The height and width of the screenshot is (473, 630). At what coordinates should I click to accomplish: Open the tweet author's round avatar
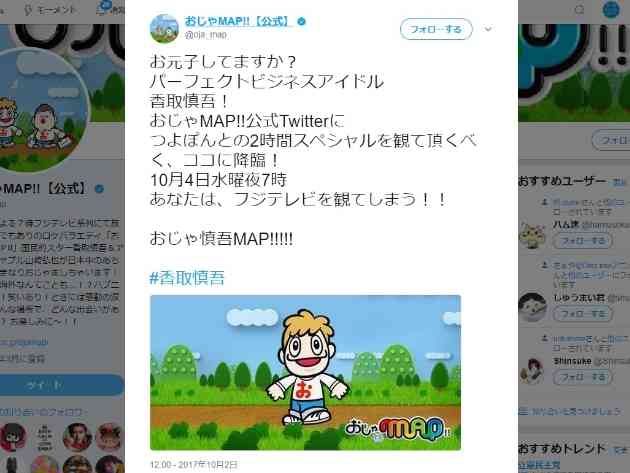click(x=164, y=29)
